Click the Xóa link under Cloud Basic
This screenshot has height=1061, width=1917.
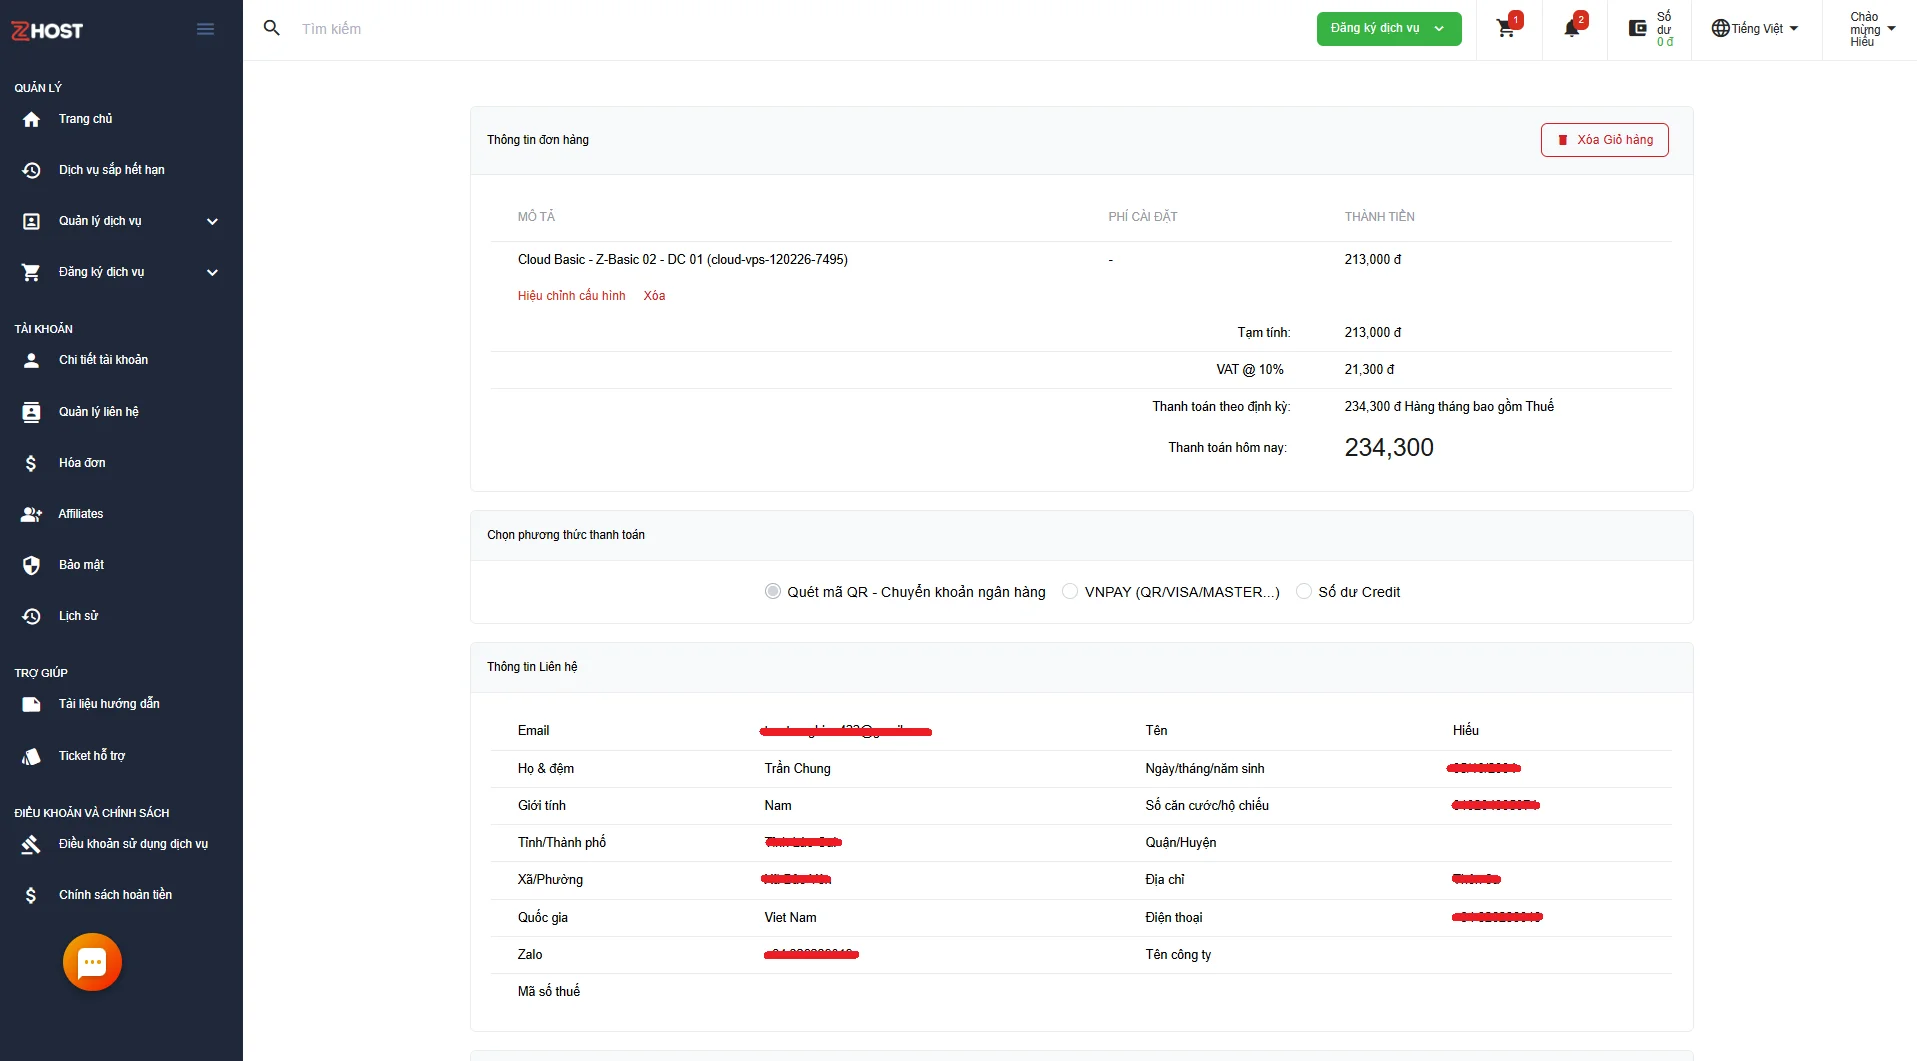(654, 296)
